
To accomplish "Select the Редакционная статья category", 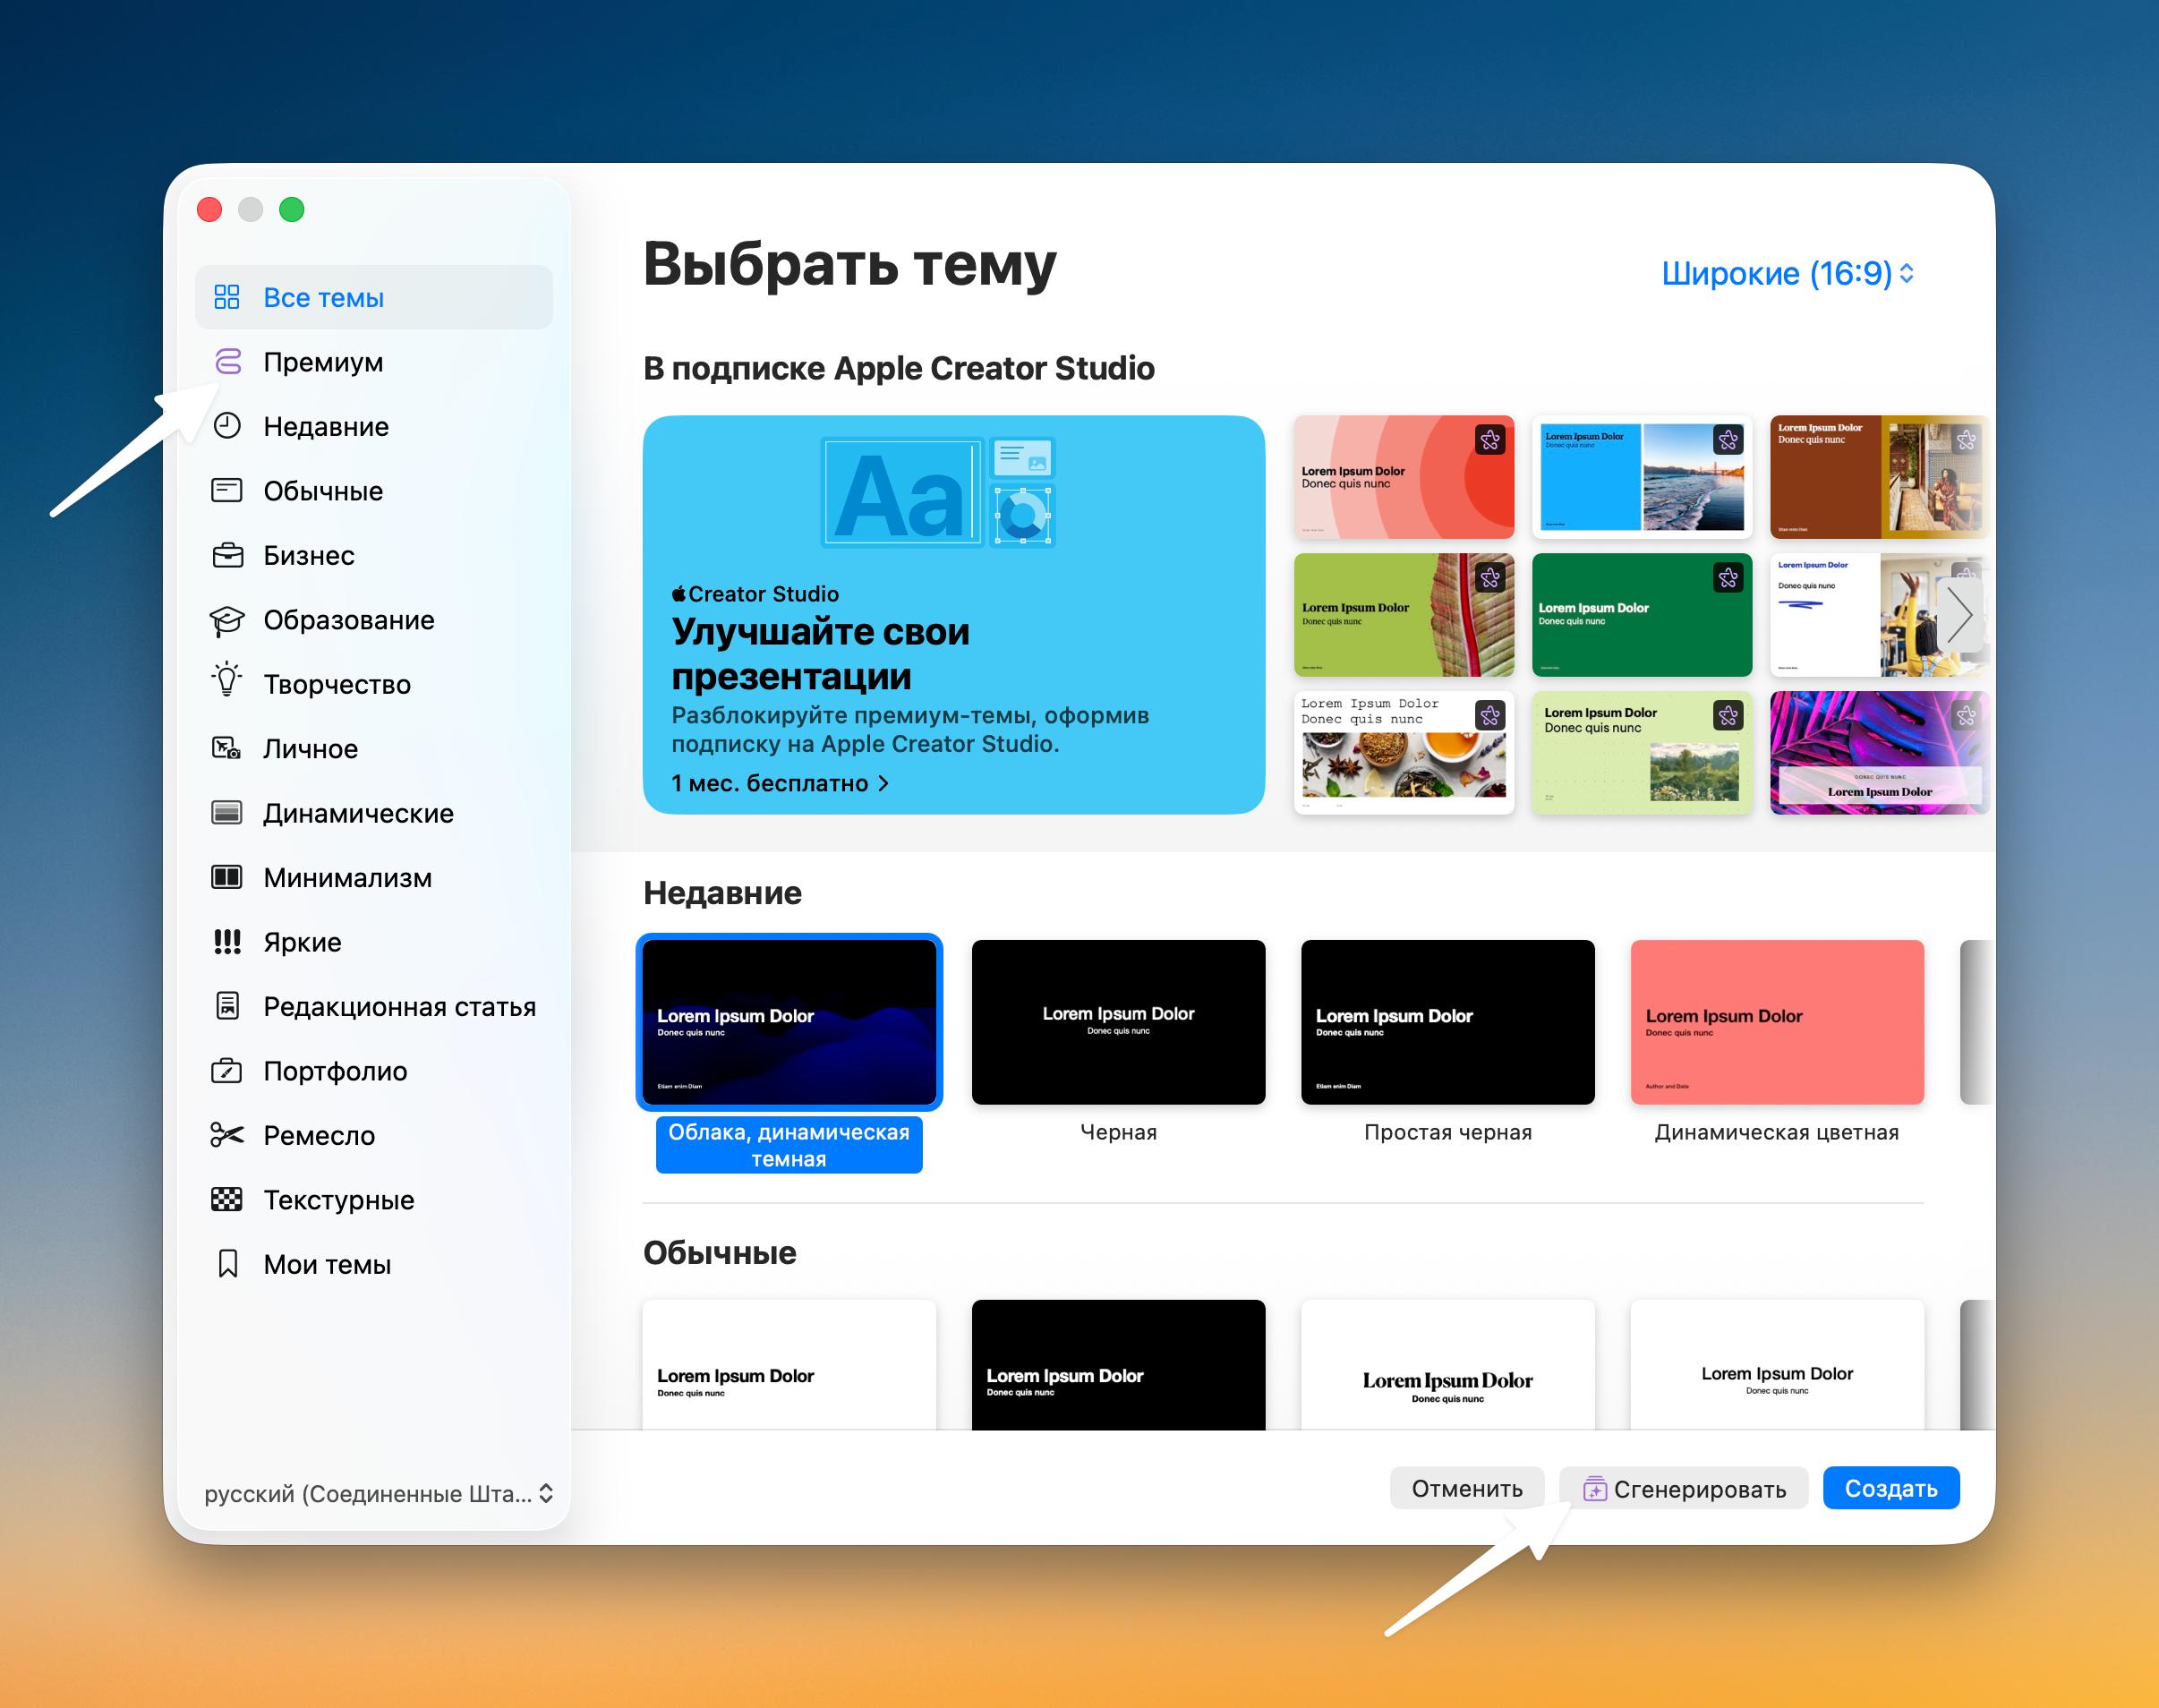I will tap(374, 1007).
